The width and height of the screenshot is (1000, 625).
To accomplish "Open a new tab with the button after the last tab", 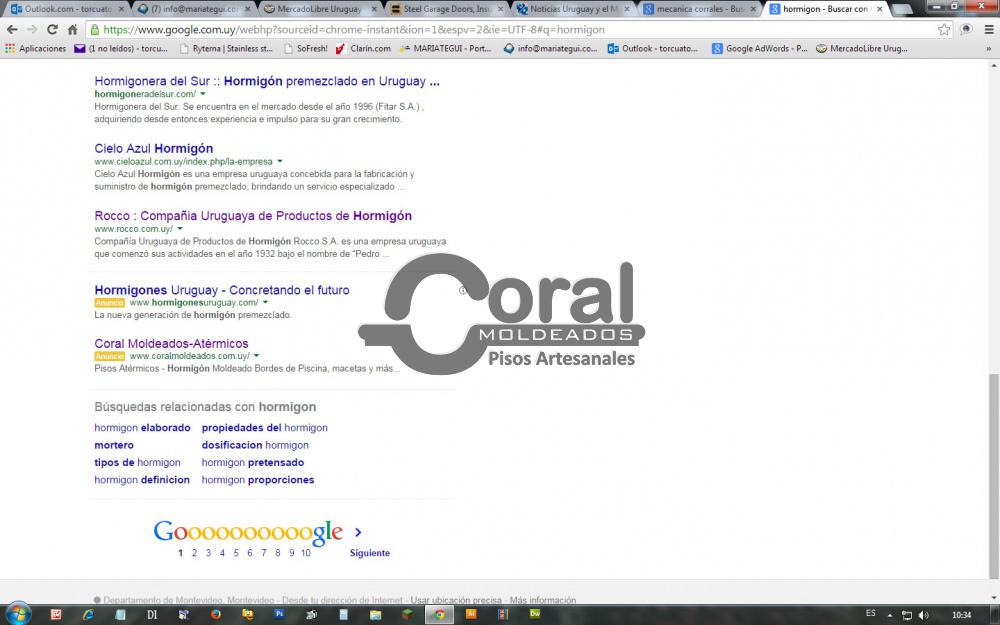I will (902, 9).
